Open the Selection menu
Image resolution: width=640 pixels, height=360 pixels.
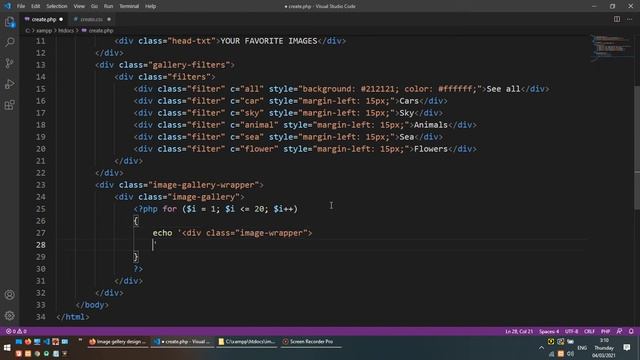(57, 6)
